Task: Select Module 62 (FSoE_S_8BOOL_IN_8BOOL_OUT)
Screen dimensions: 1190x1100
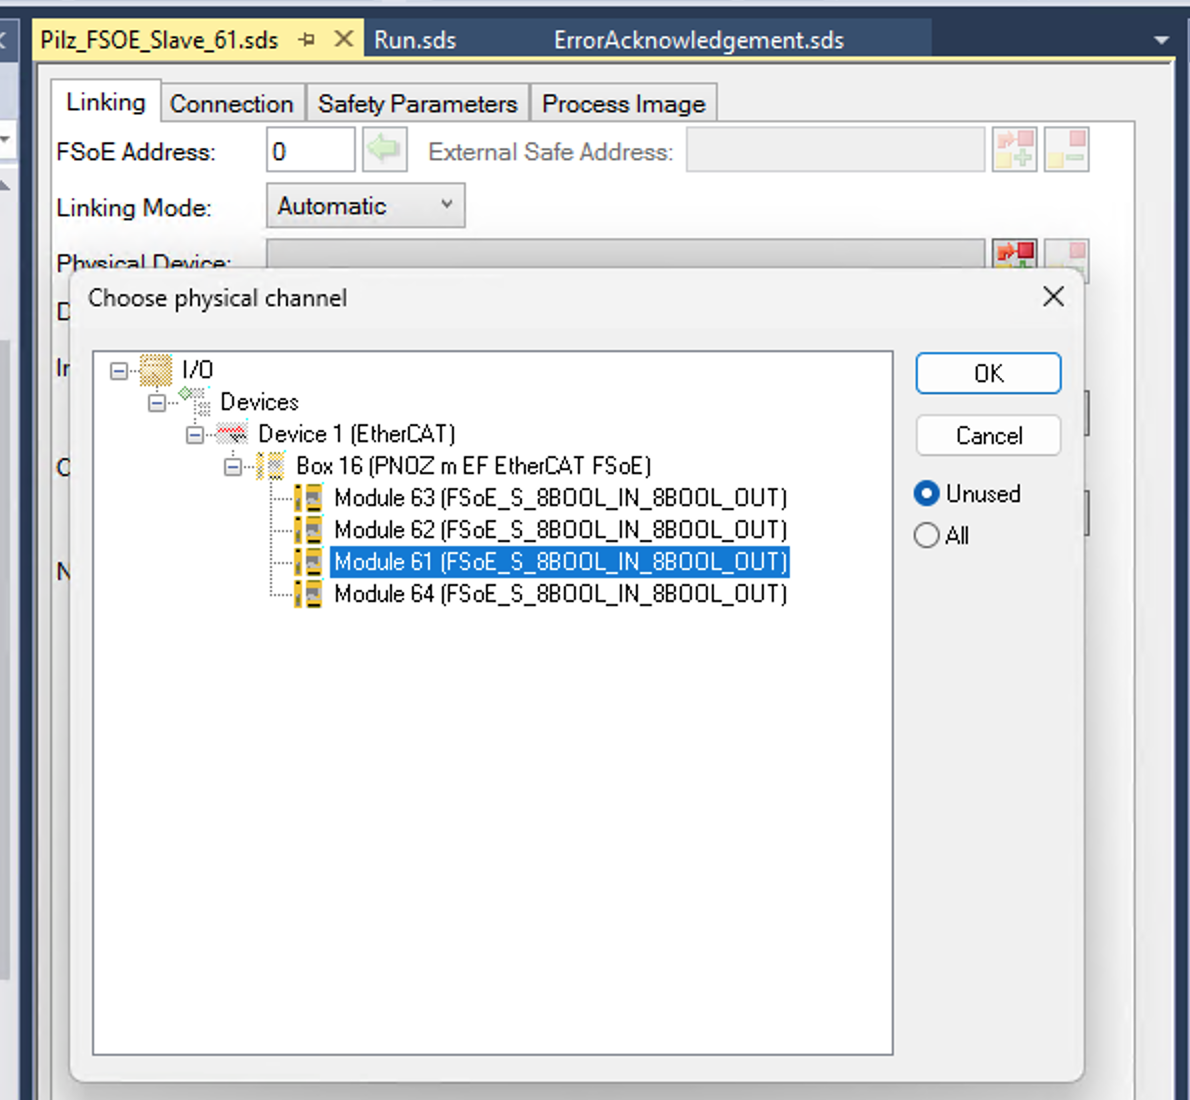Action: click(x=560, y=530)
